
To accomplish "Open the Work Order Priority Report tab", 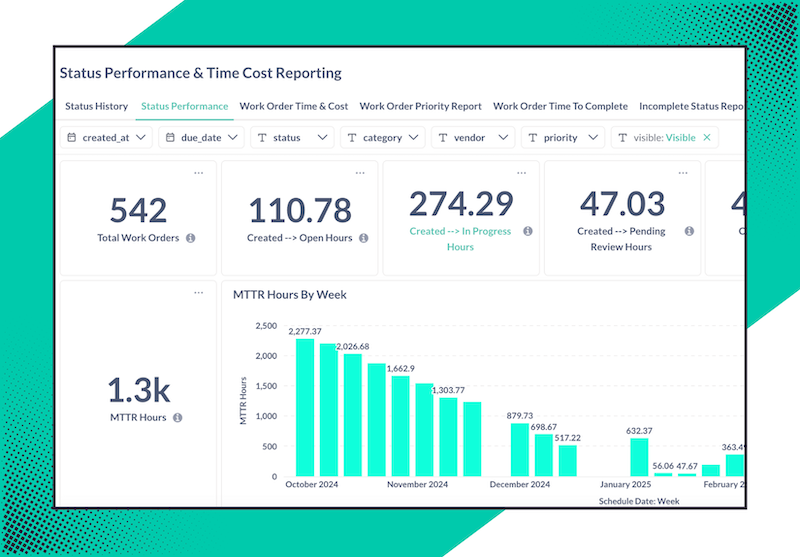I will point(420,106).
